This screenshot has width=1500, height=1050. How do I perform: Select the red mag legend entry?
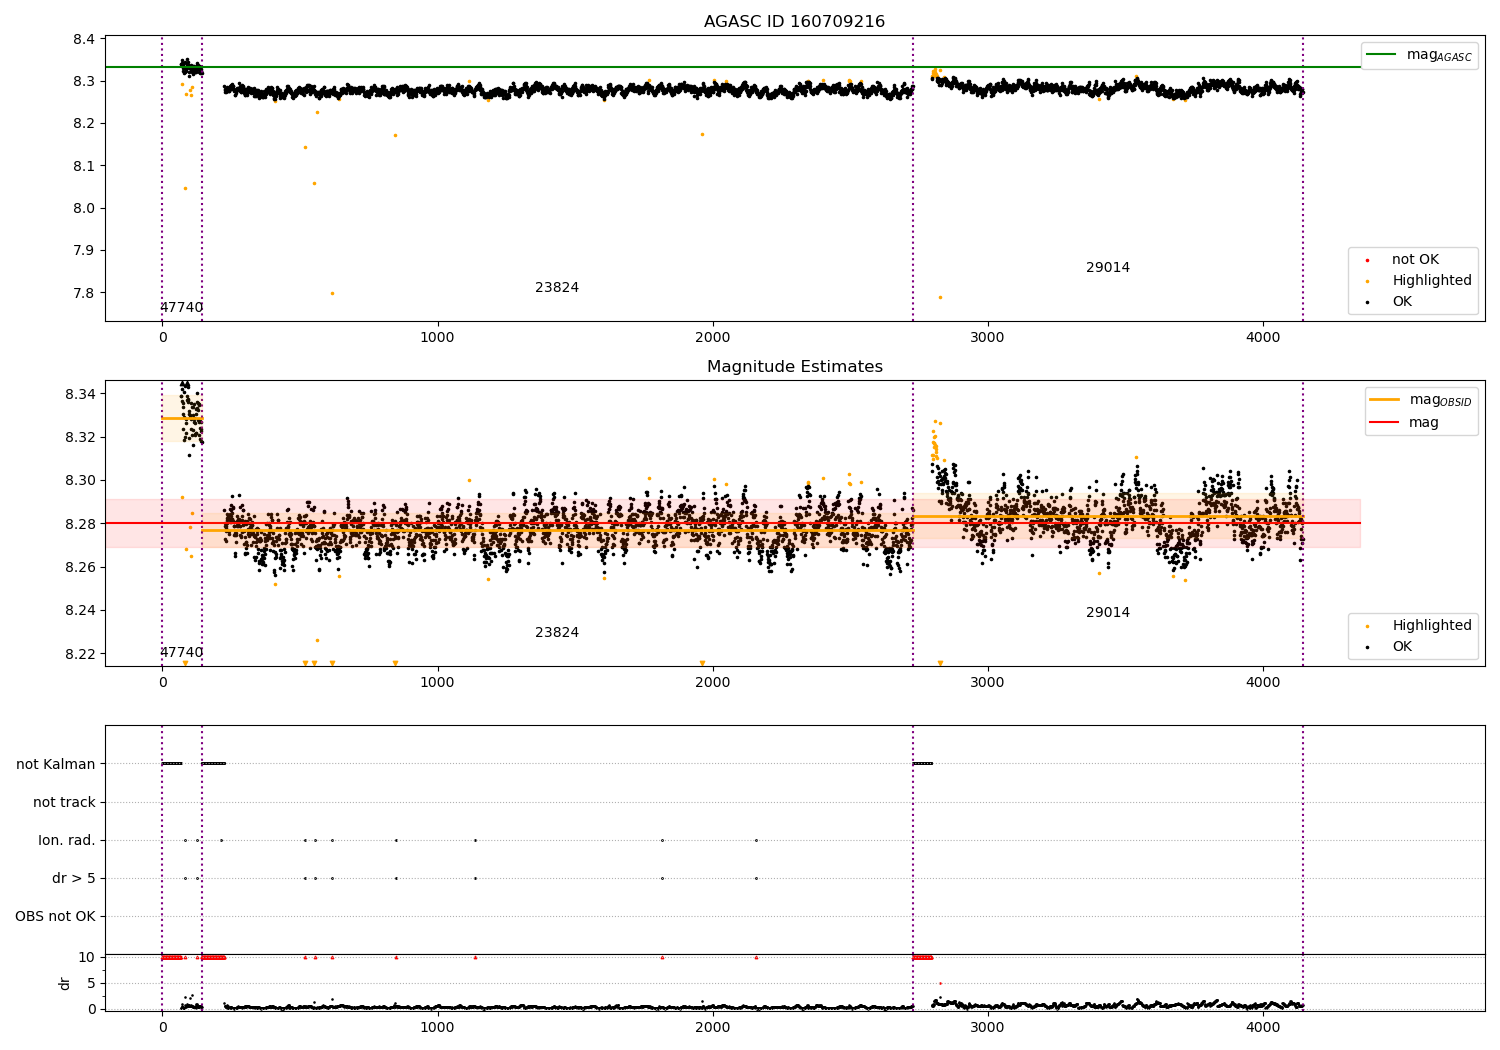point(1405,423)
